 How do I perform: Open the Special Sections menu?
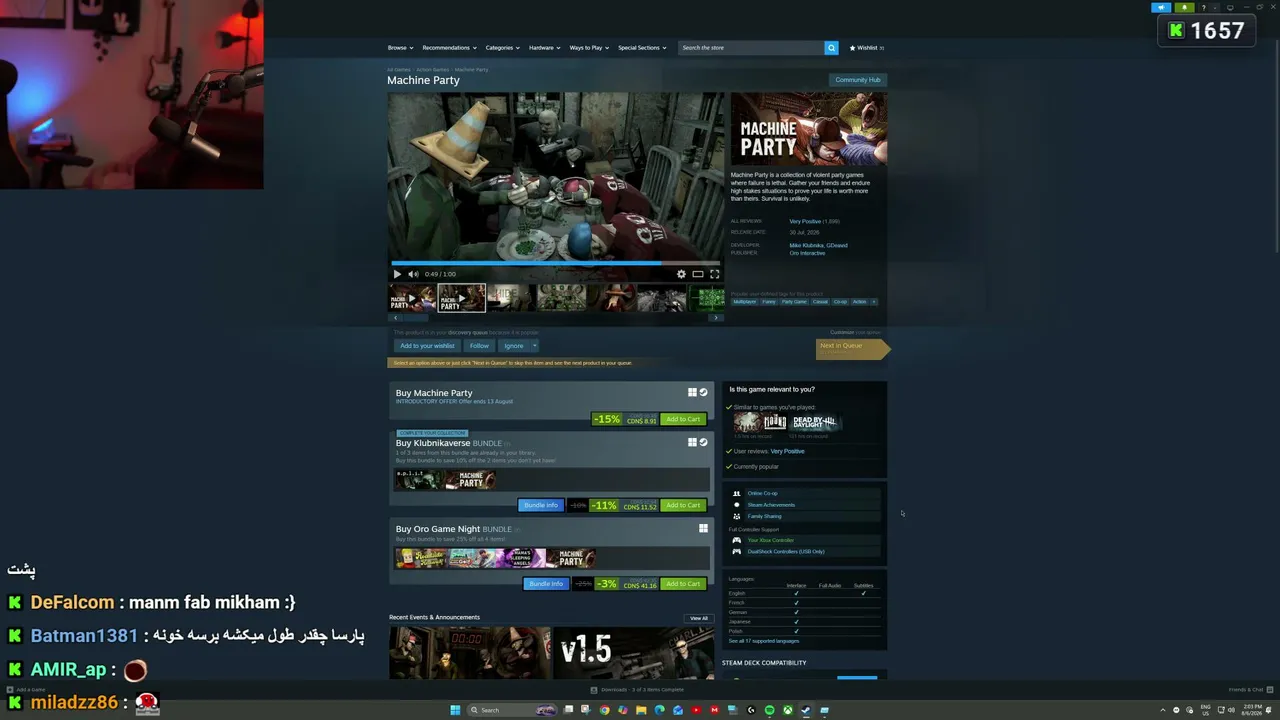(642, 48)
